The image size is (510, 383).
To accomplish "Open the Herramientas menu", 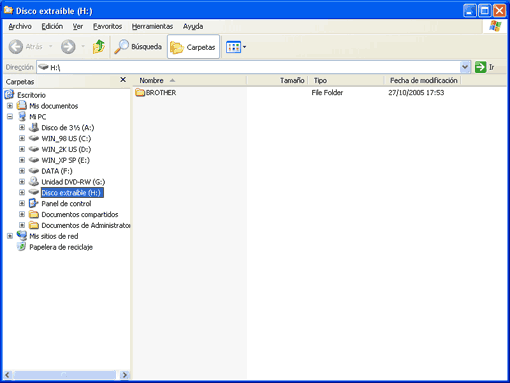I will point(152,26).
